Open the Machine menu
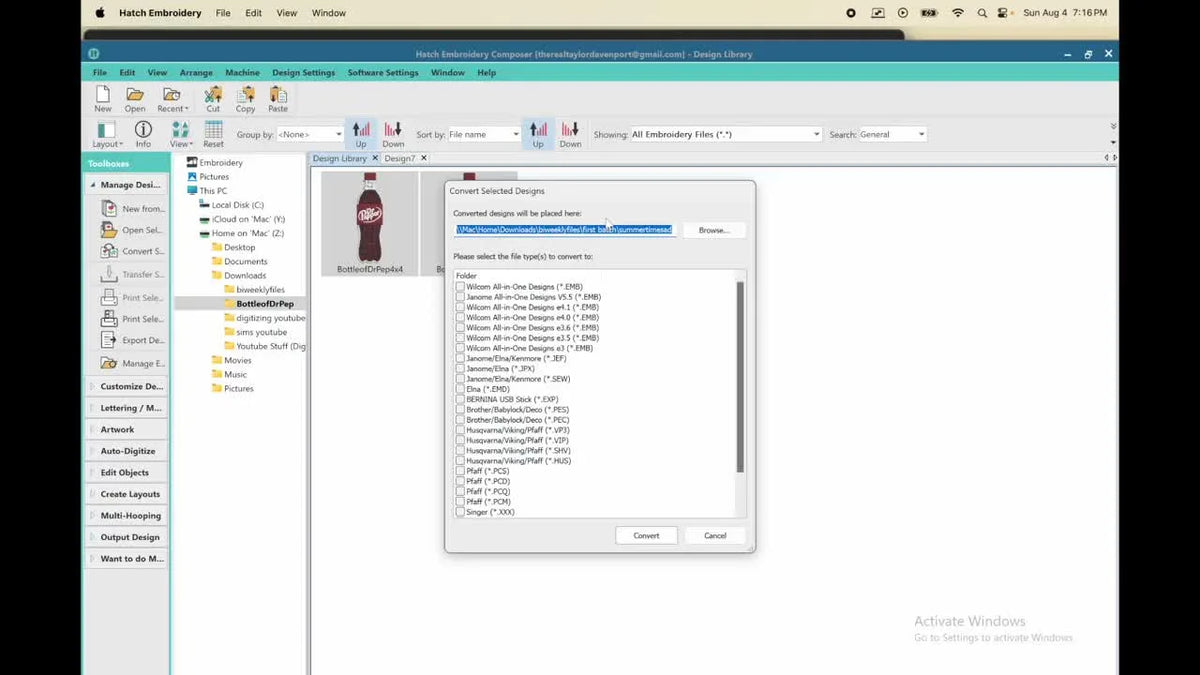The image size is (1200, 675). pos(242,73)
